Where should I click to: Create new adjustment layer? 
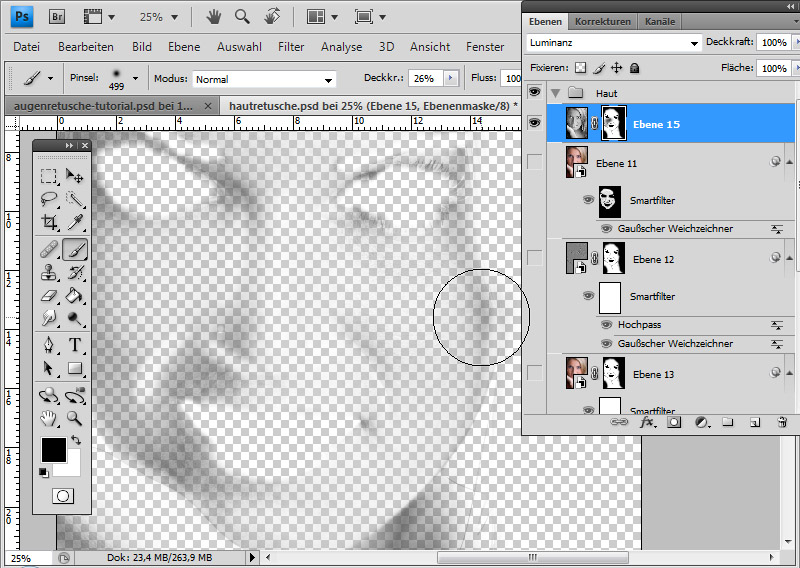(702, 422)
